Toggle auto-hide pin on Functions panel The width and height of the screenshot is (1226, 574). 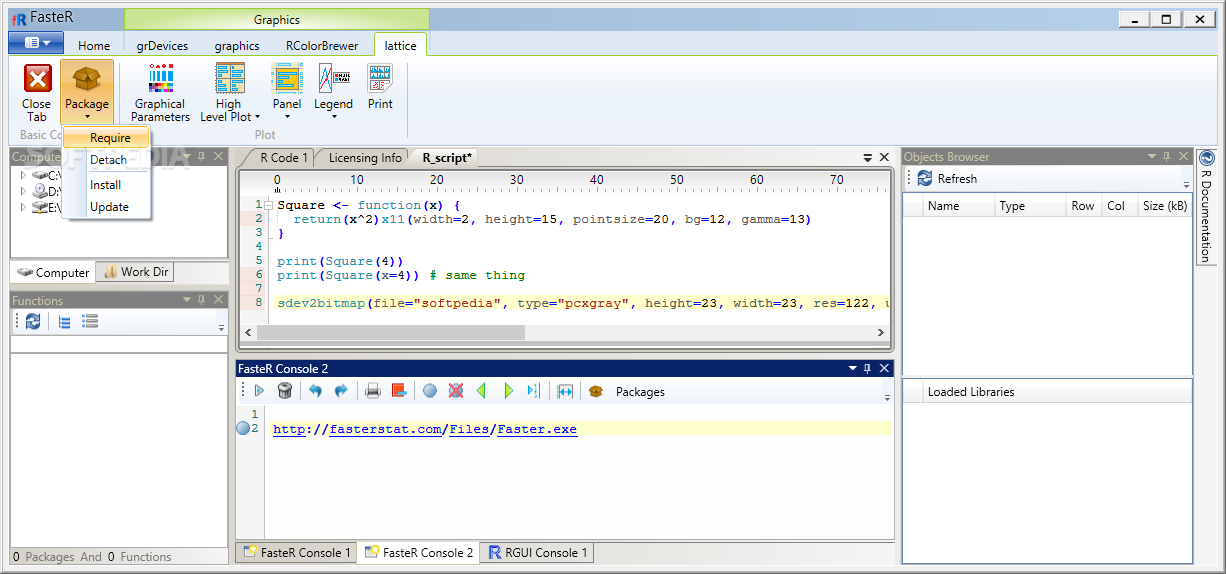click(x=202, y=300)
